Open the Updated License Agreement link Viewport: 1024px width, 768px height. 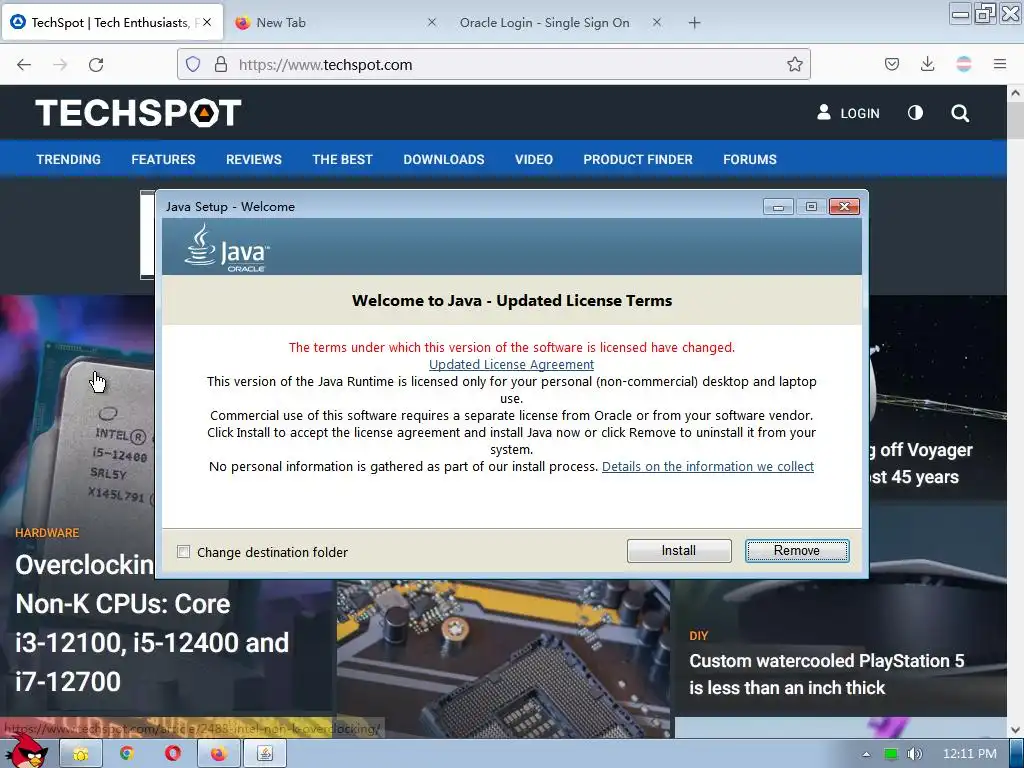click(x=511, y=364)
